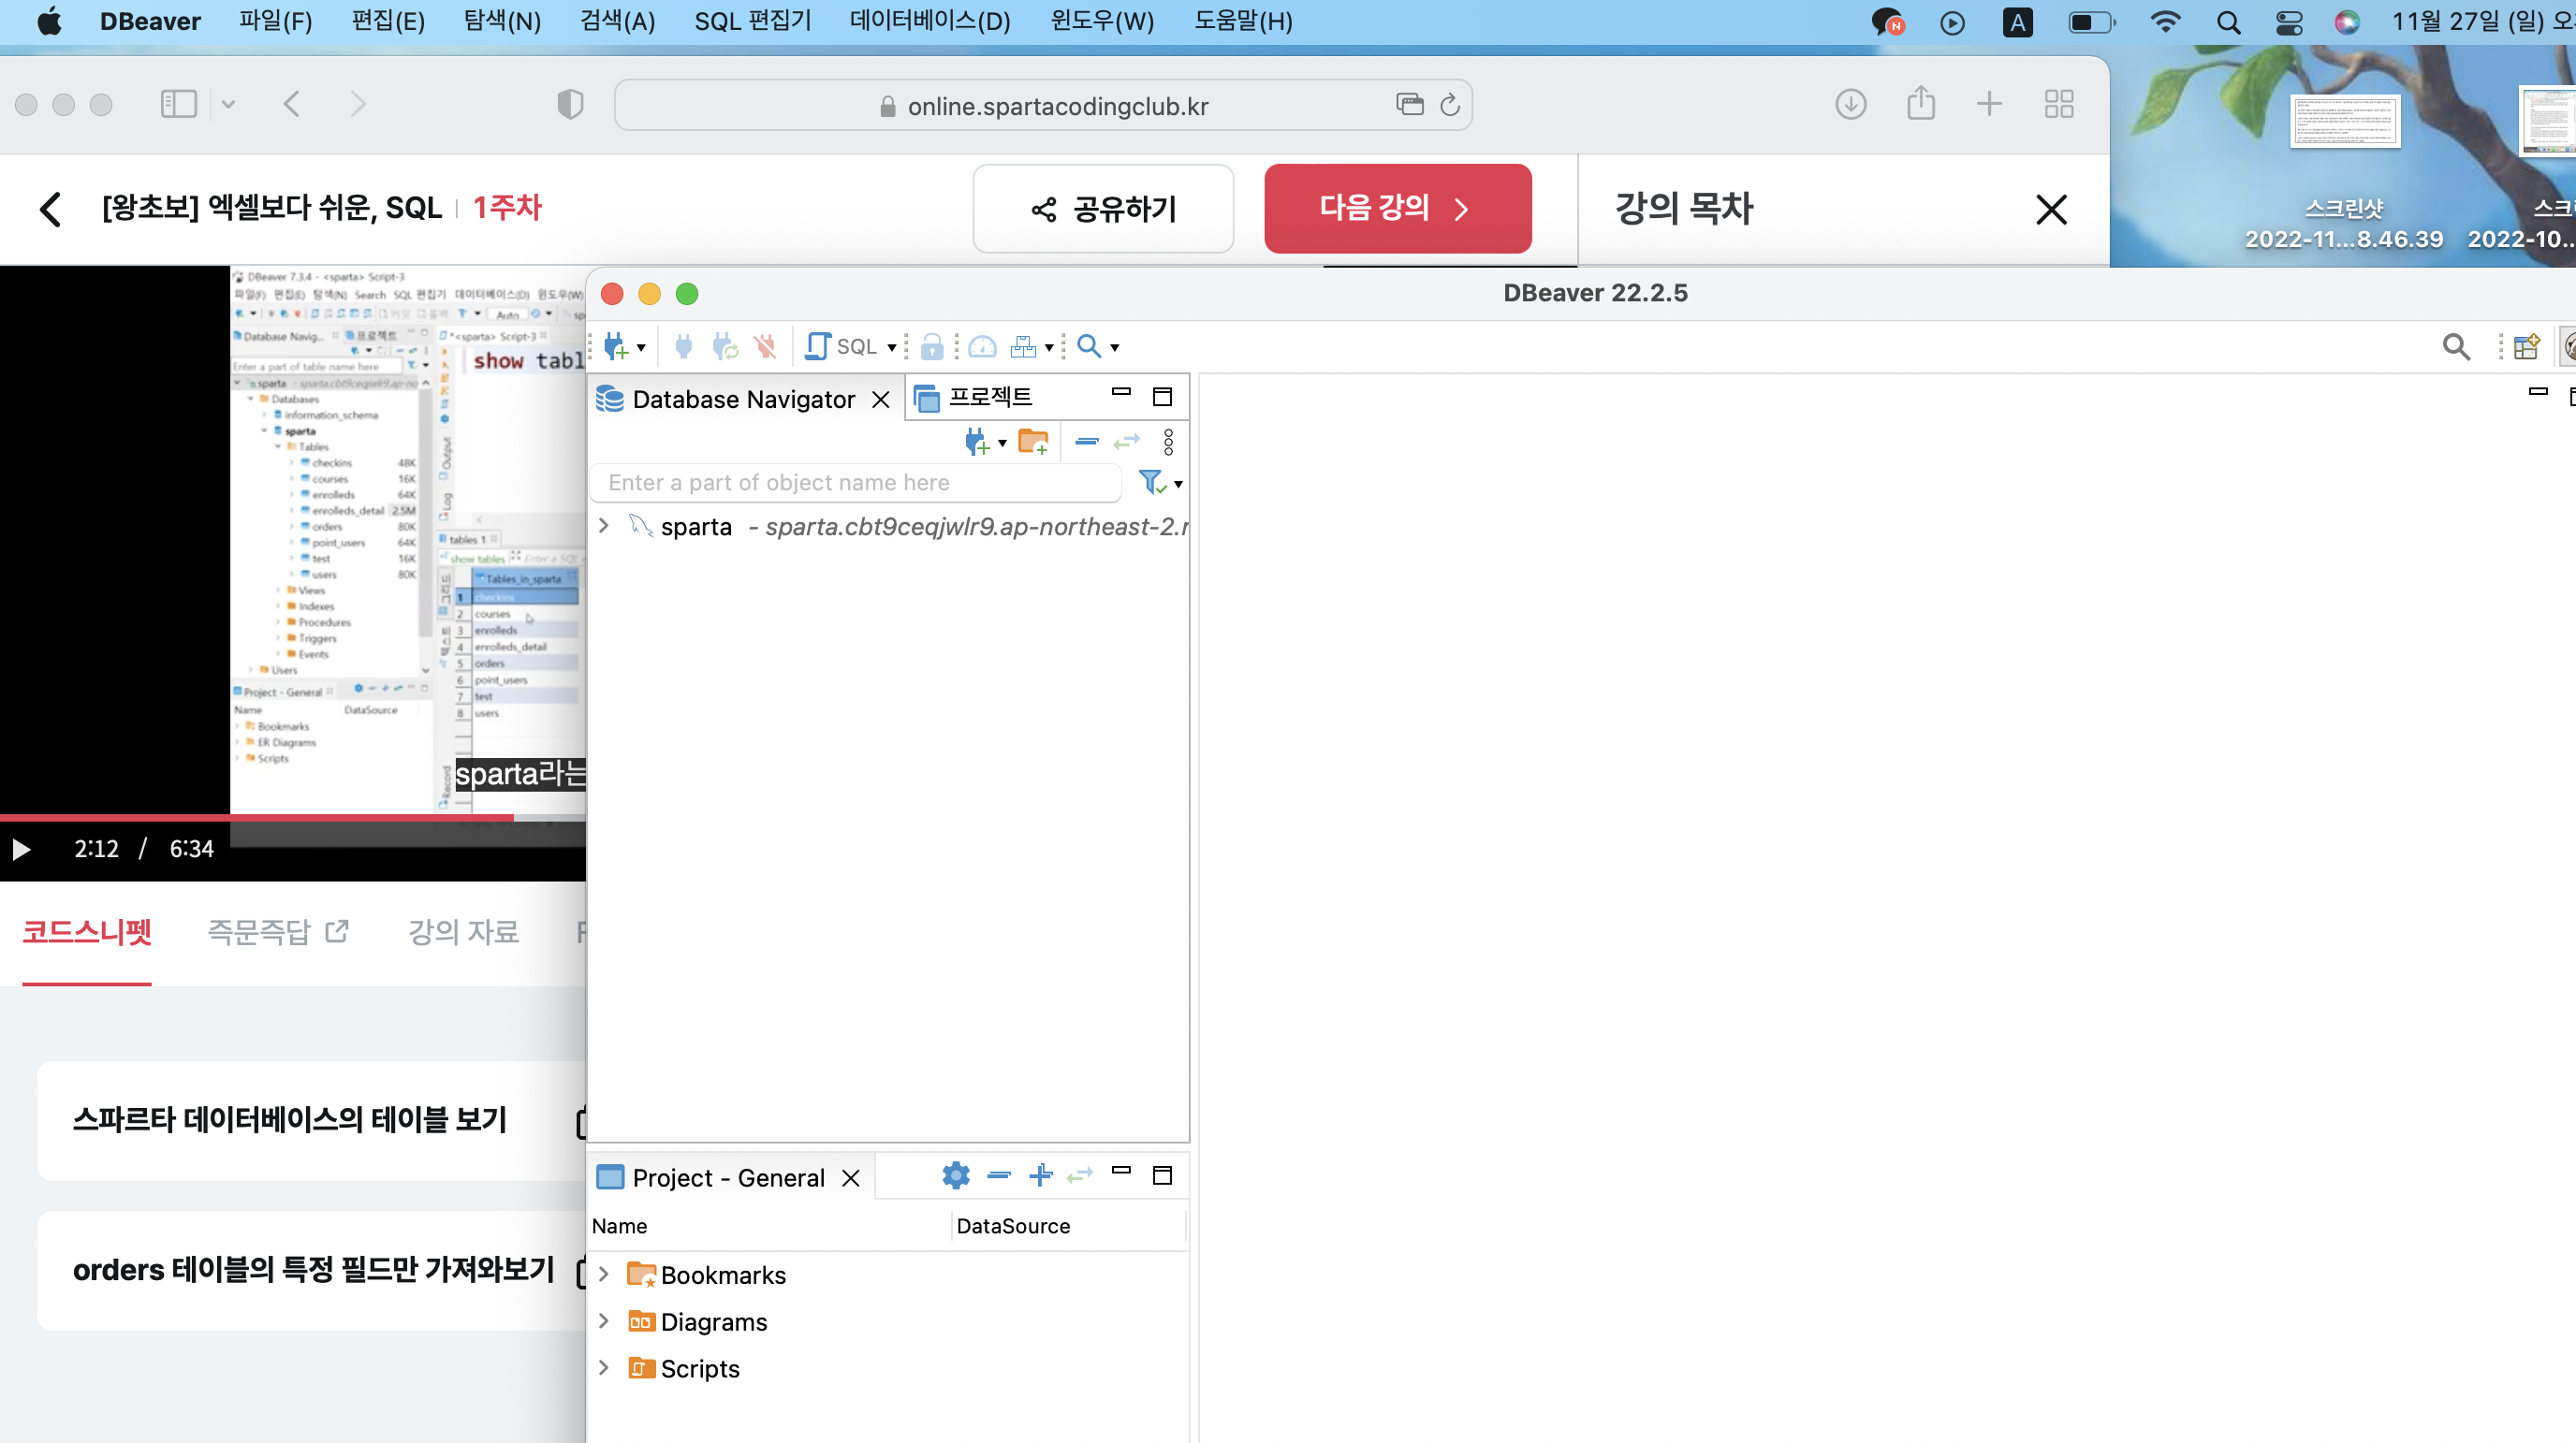The width and height of the screenshot is (2576, 1443).
Task: Select the Diagrams item in Project panel
Action: (x=714, y=1322)
